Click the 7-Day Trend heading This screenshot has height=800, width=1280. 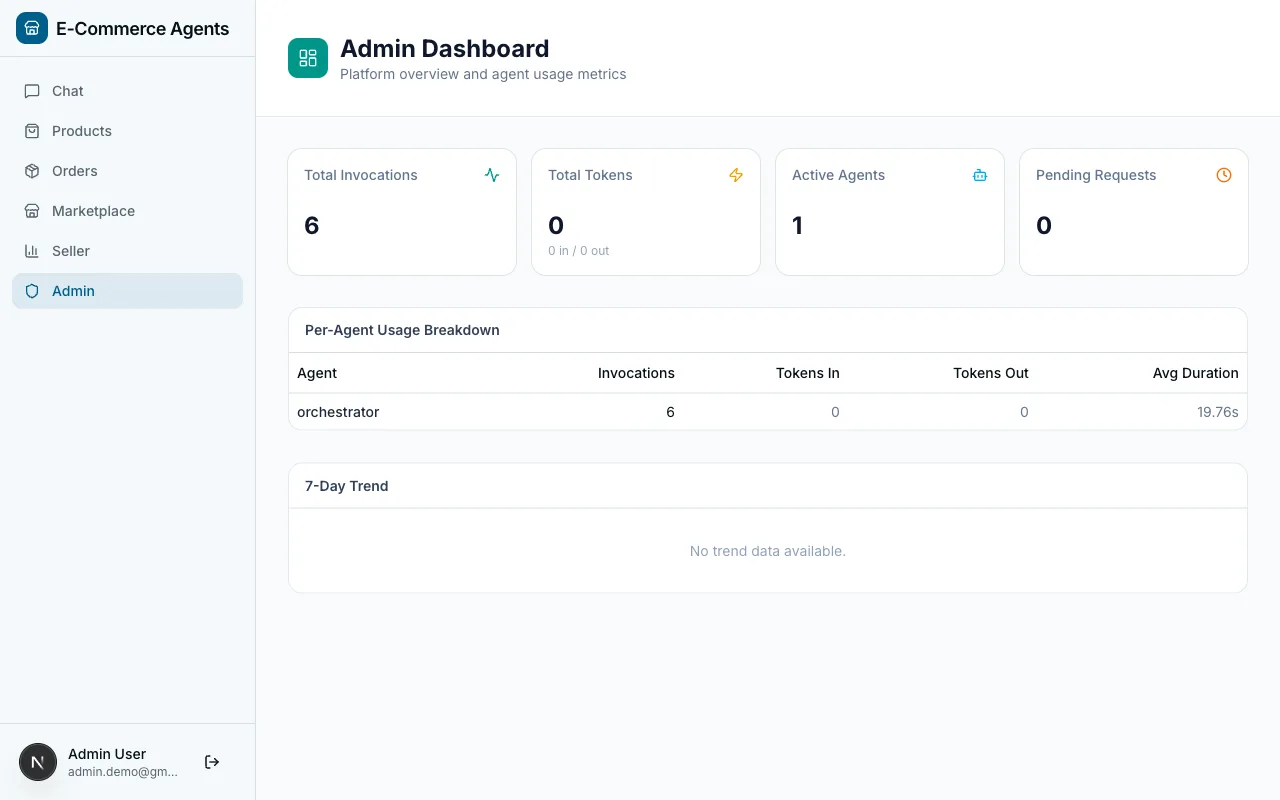[x=346, y=486]
